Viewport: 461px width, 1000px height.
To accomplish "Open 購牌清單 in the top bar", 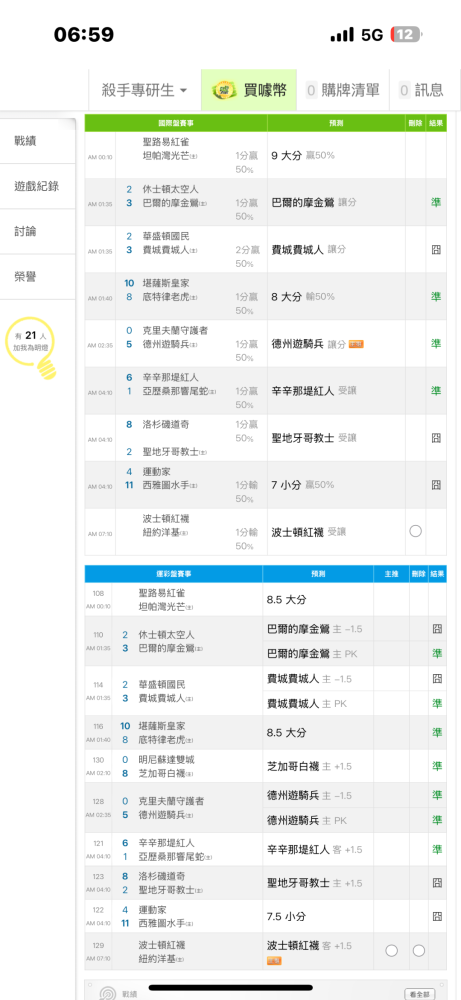I will pyautogui.click(x=343, y=90).
